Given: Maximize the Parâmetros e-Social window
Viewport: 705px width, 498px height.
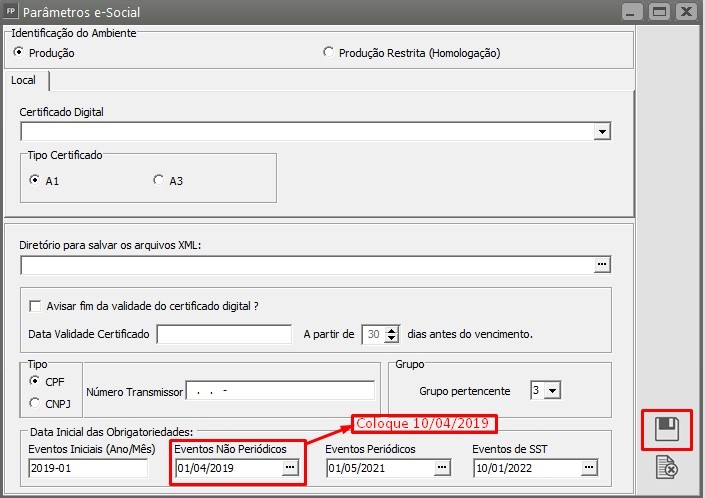Looking at the screenshot, I should click(660, 12).
